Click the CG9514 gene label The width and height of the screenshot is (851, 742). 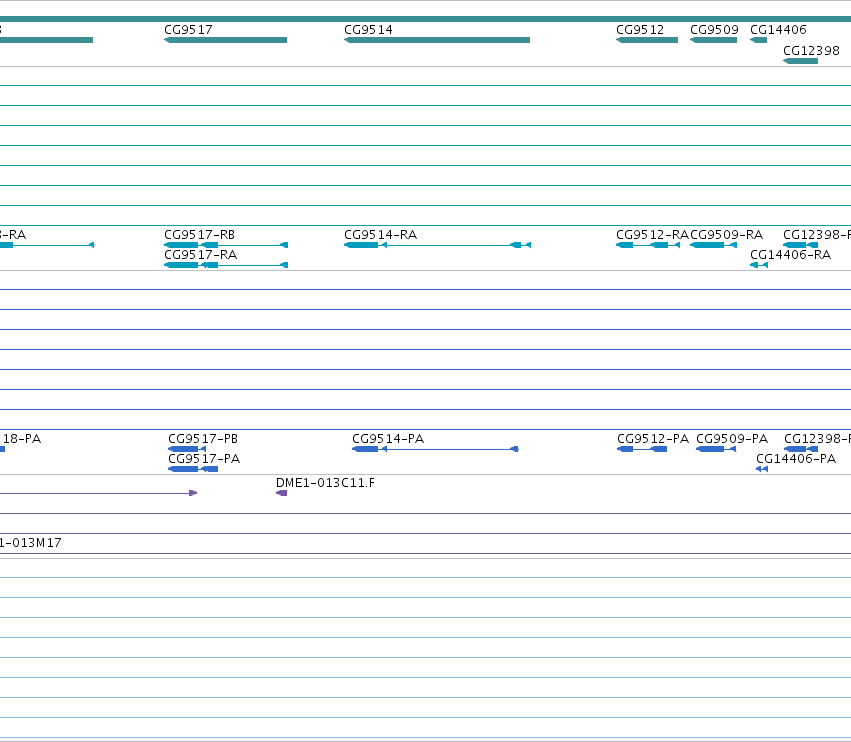point(369,30)
